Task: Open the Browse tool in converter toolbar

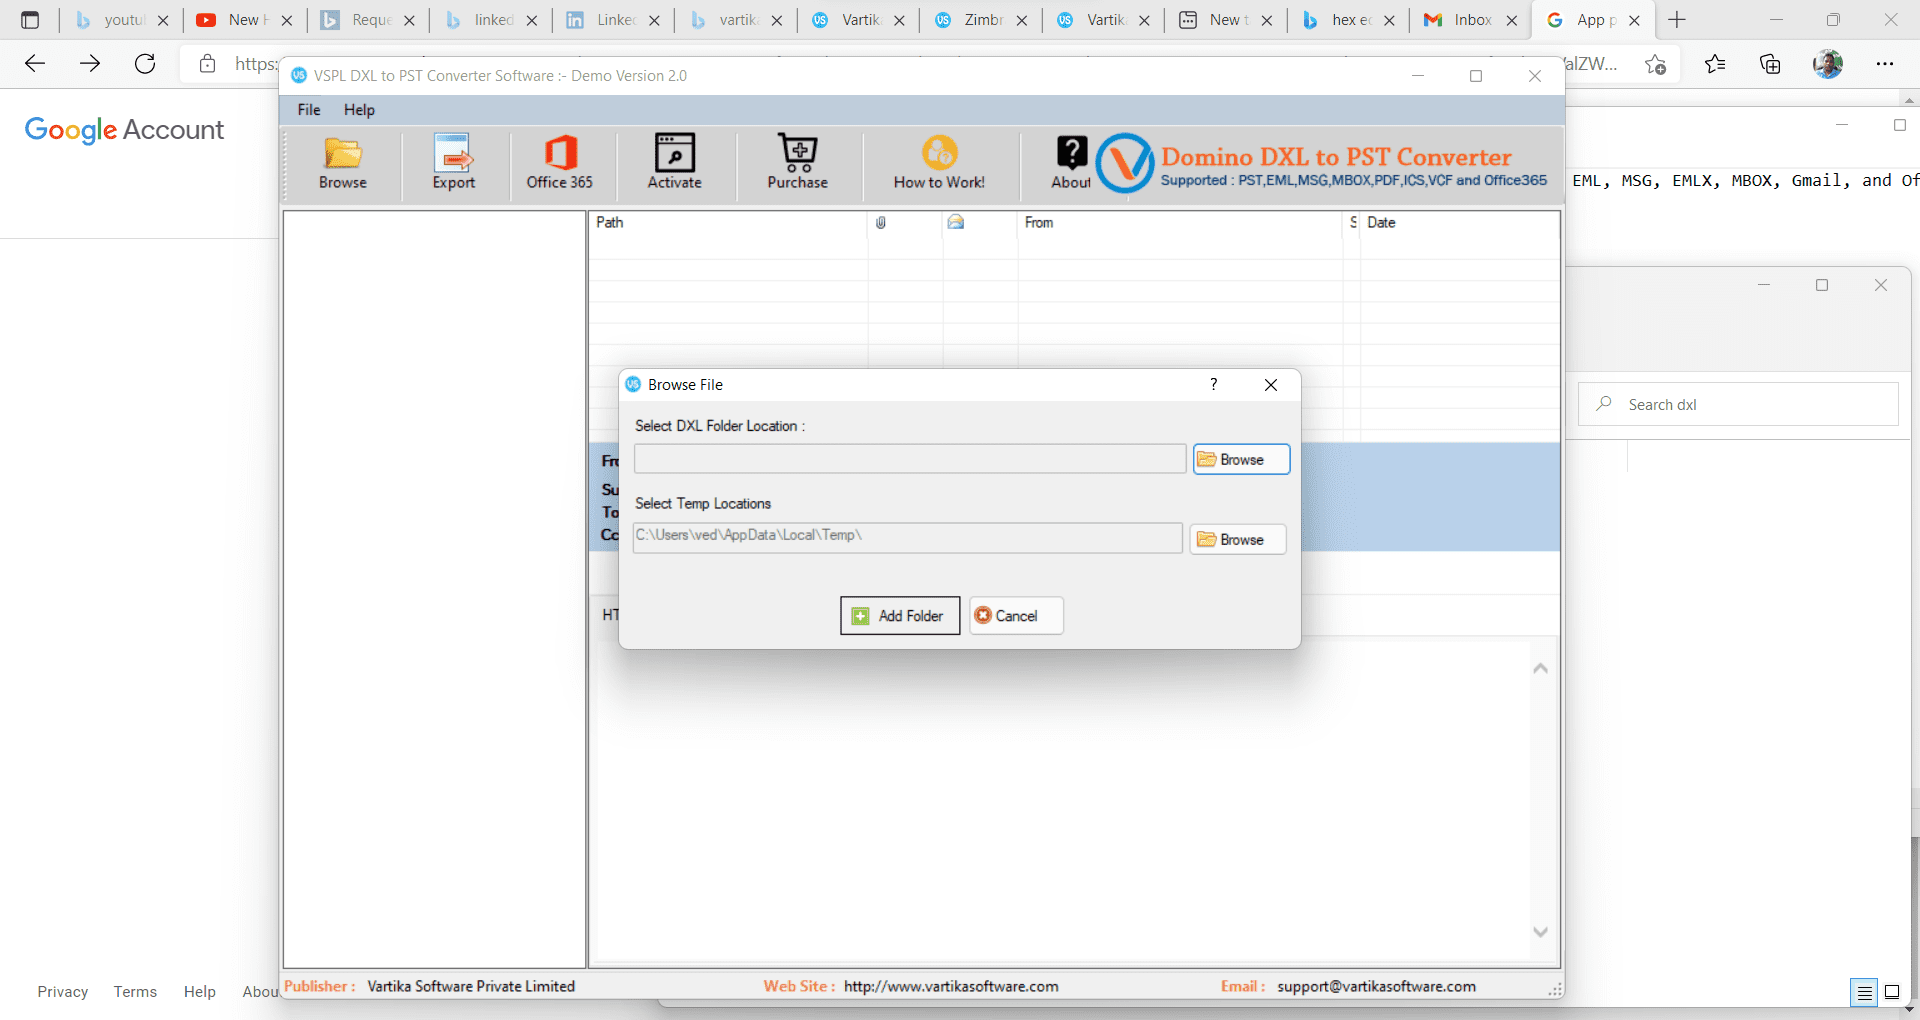Action: [343, 162]
